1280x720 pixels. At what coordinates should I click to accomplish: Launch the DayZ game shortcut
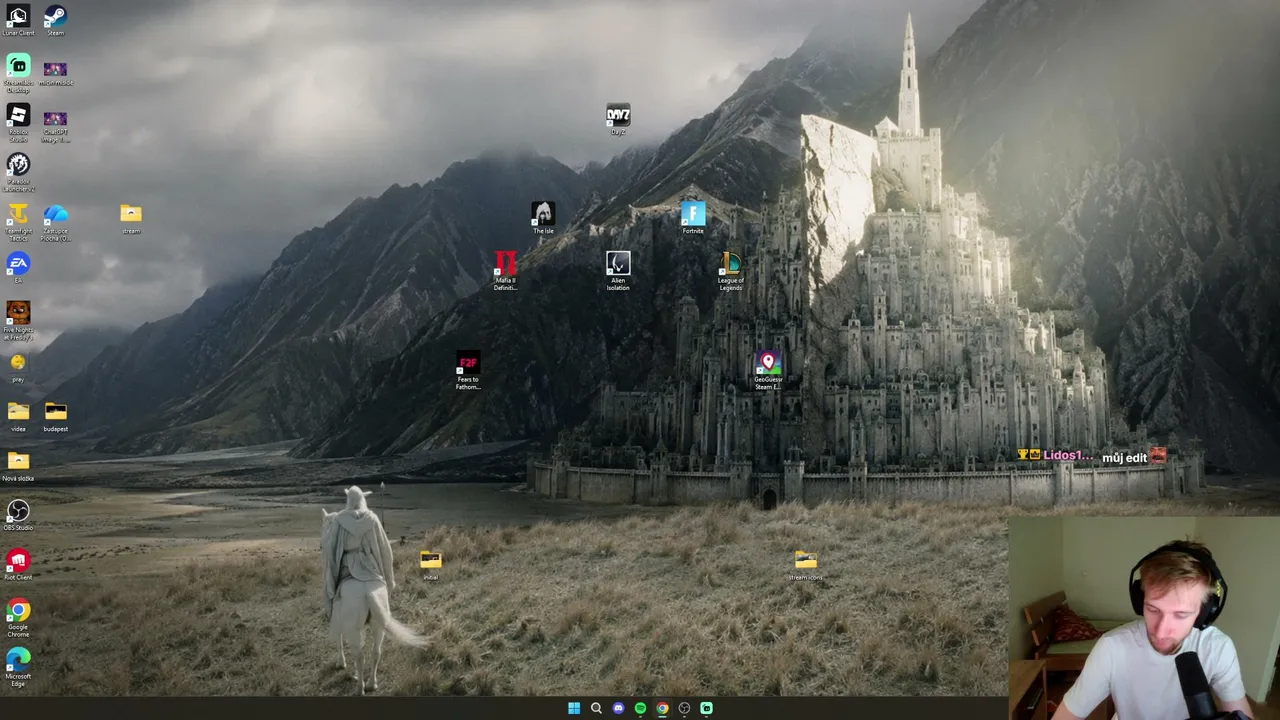618,119
